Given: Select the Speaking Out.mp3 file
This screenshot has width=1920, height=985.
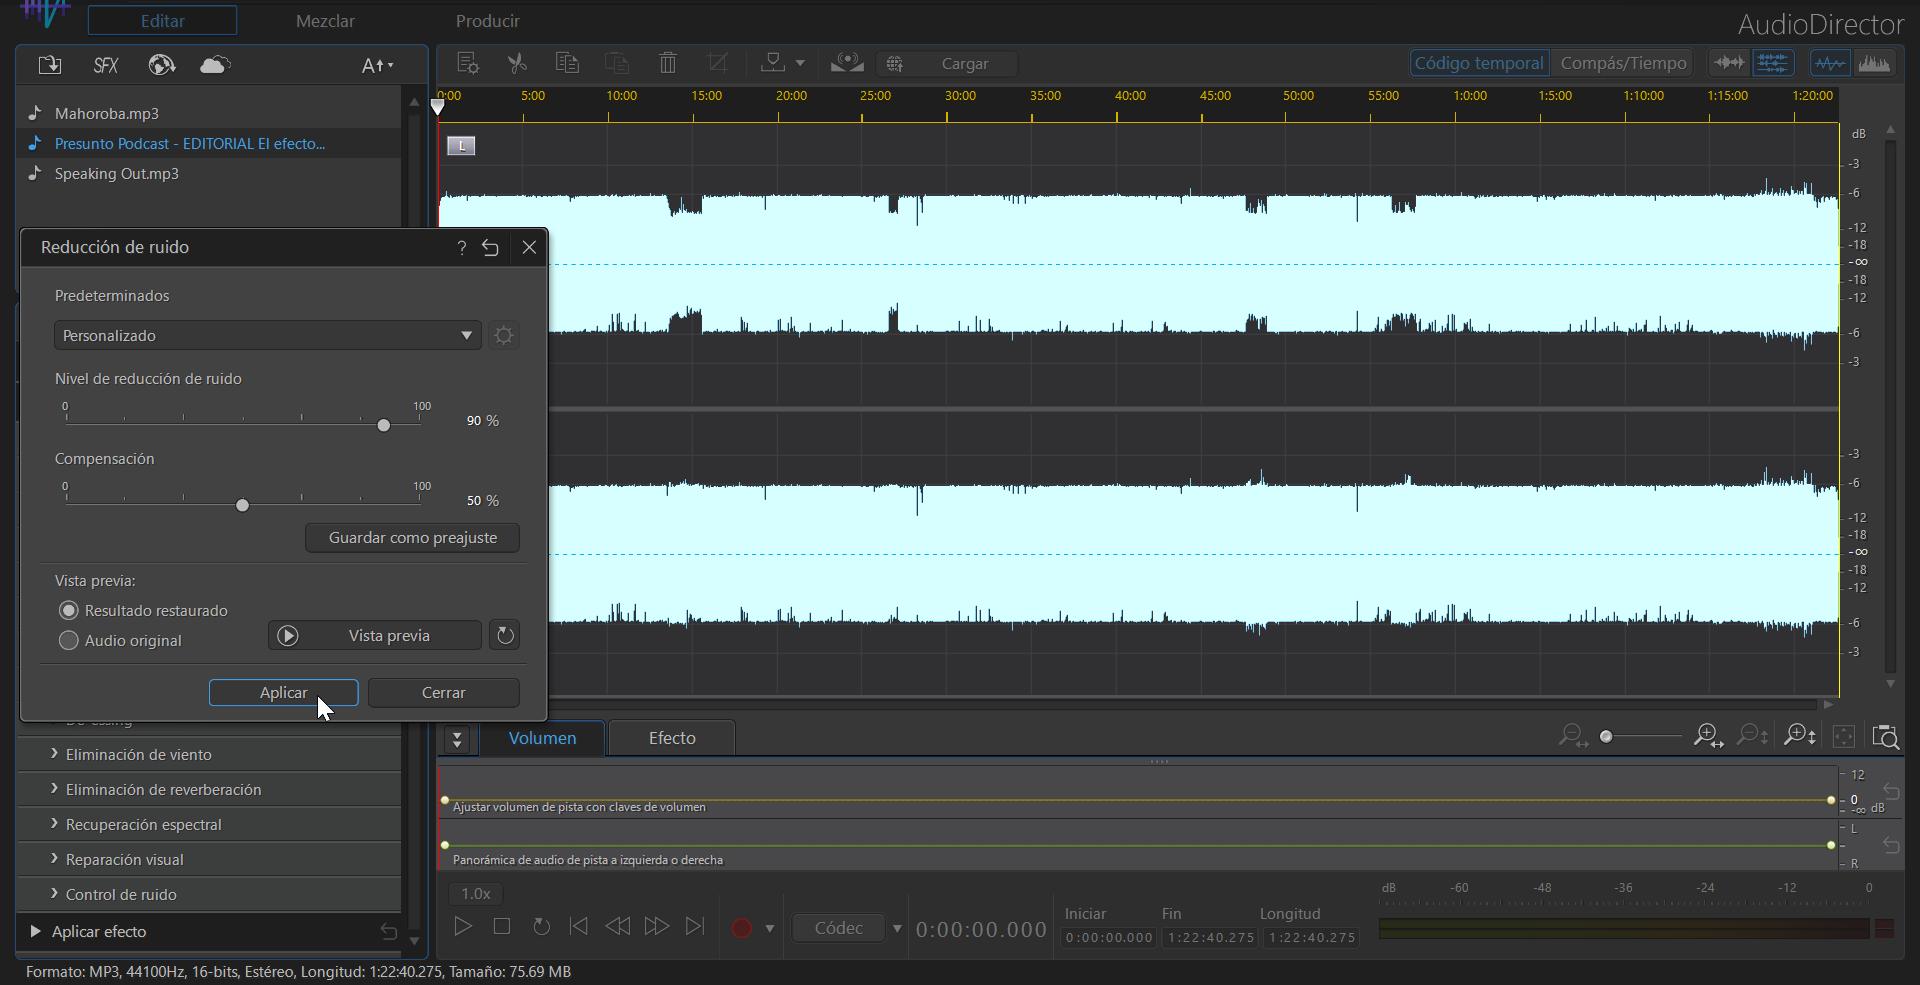Looking at the screenshot, I should point(116,173).
